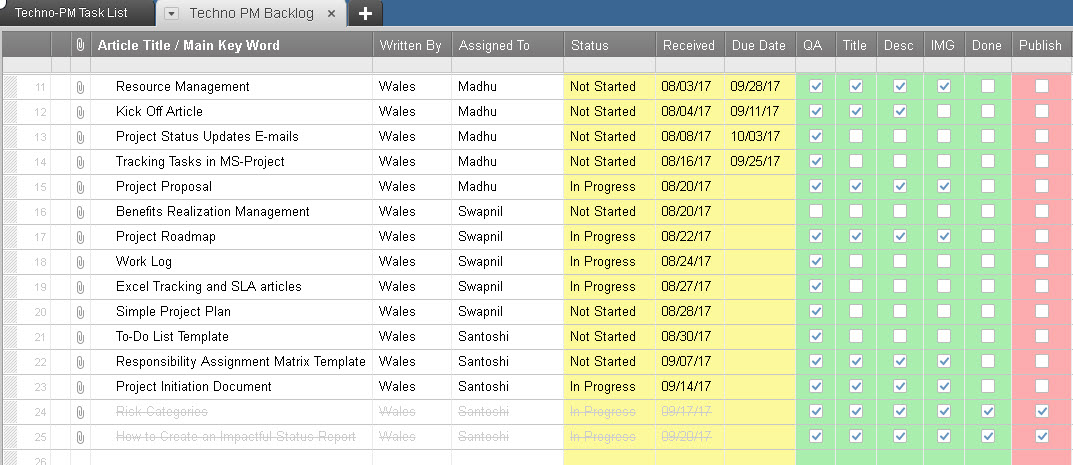Image resolution: width=1073 pixels, height=465 pixels.
Task: Open attachments for Responsibility Assignment Matrix Template
Action: 80,362
